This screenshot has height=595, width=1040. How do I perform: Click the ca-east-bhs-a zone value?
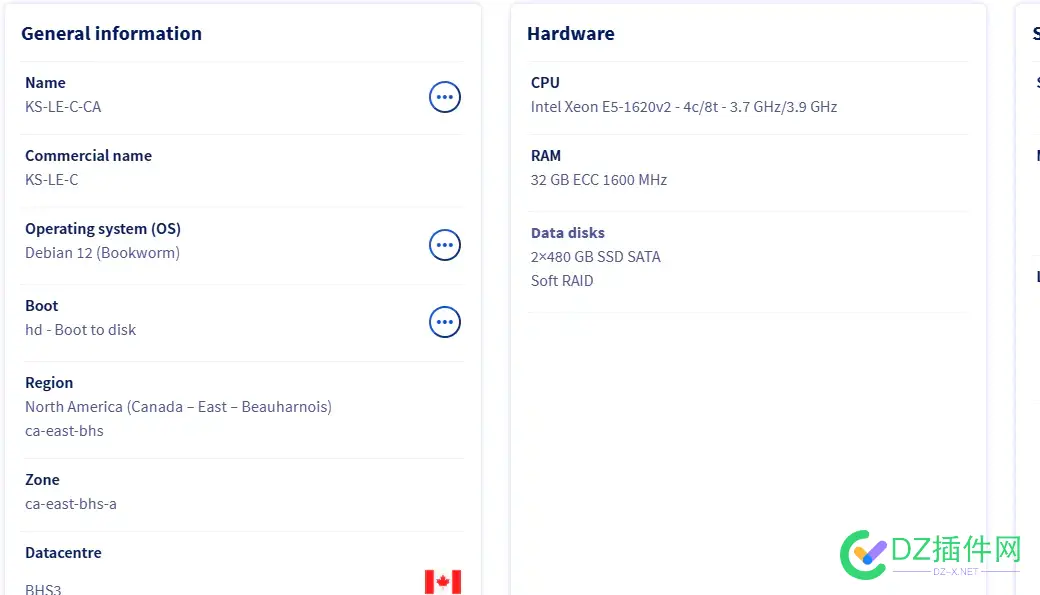coord(71,504)
